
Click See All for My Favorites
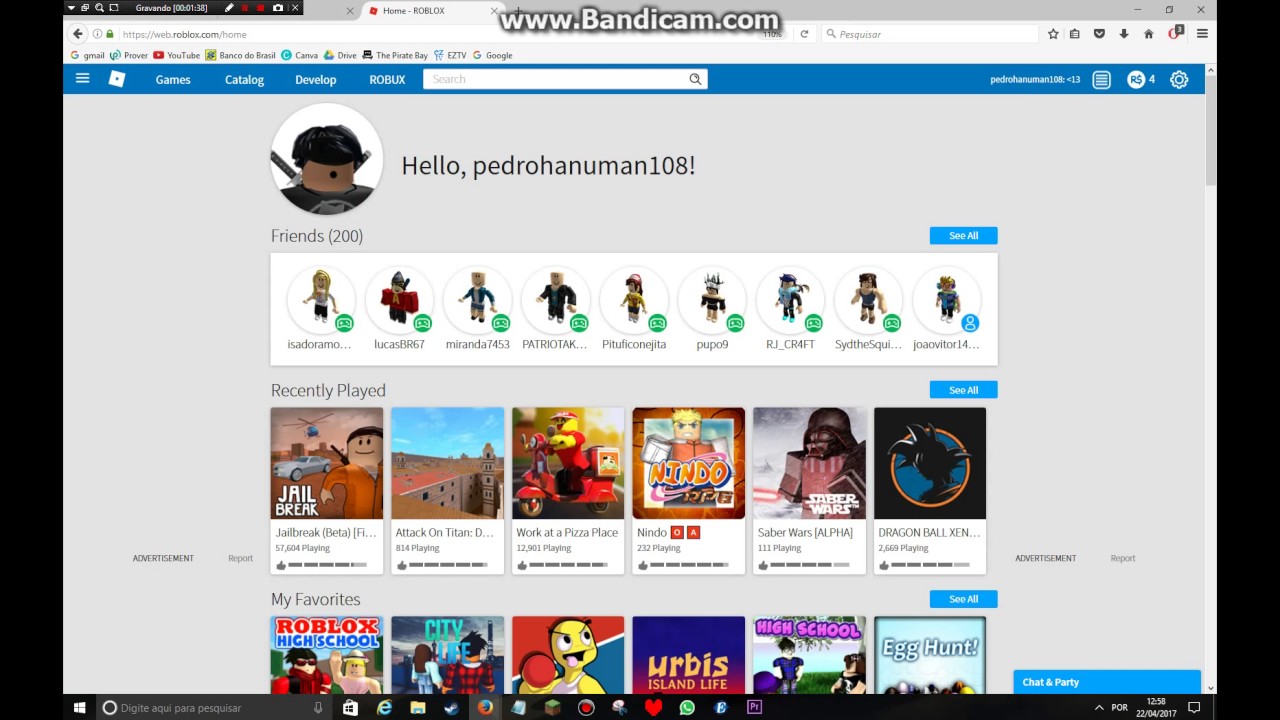point(963,599)
